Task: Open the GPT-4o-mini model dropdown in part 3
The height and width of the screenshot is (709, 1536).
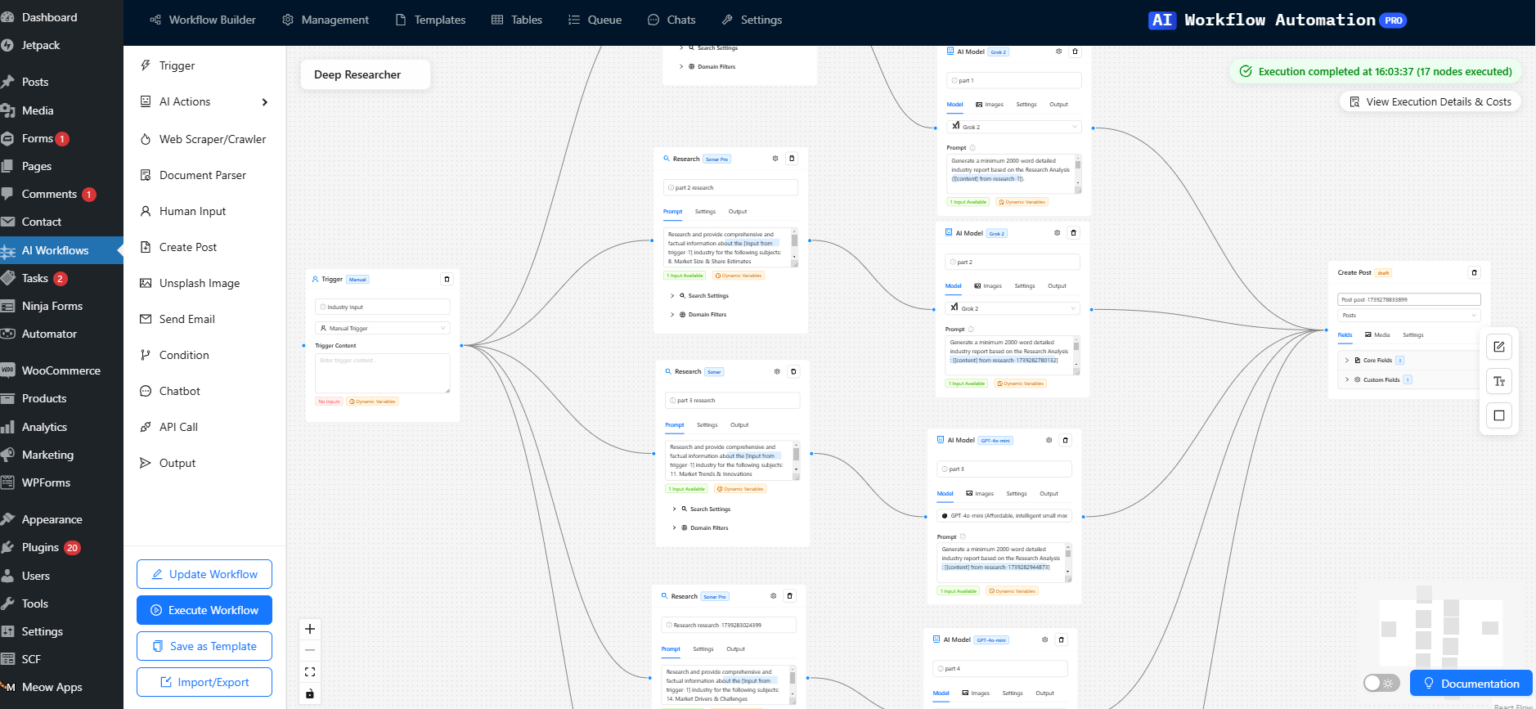Action: click(x=1004, y=516)
